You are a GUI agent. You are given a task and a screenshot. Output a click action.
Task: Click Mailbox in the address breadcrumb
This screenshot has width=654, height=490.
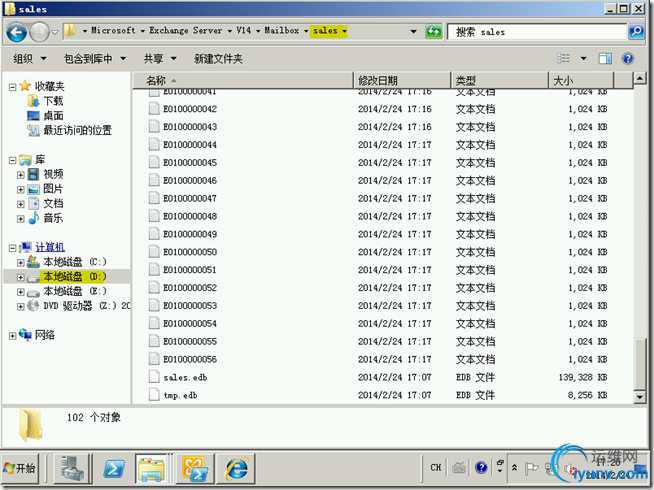click(x=282, y=30)
